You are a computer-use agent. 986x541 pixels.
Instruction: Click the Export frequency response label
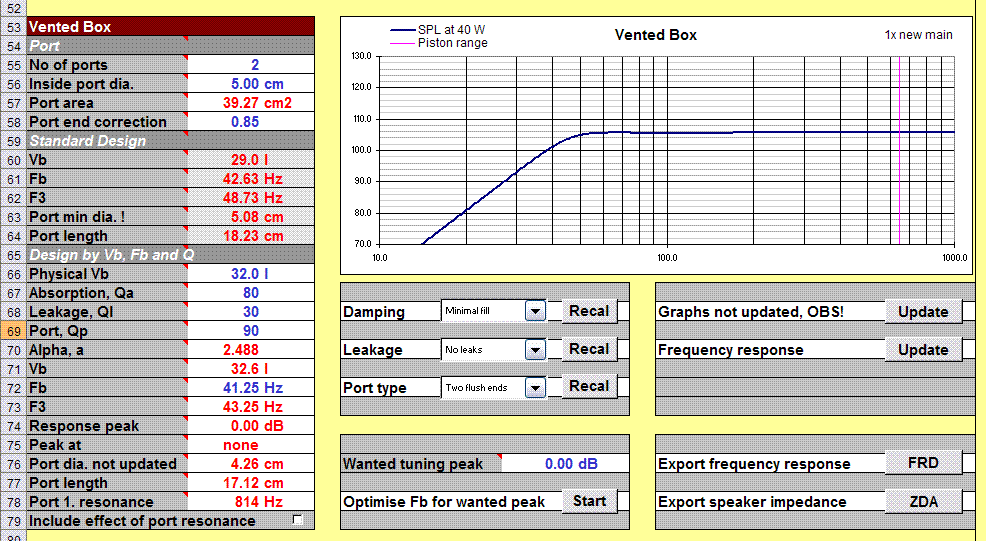coord(754,464)
